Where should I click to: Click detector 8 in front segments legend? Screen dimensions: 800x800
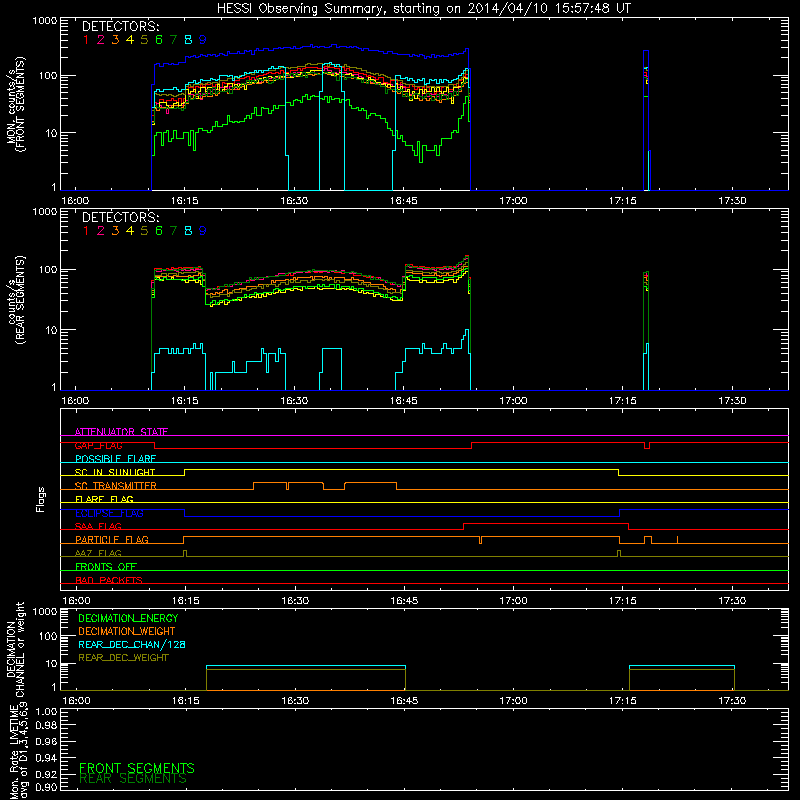[188, 40]
